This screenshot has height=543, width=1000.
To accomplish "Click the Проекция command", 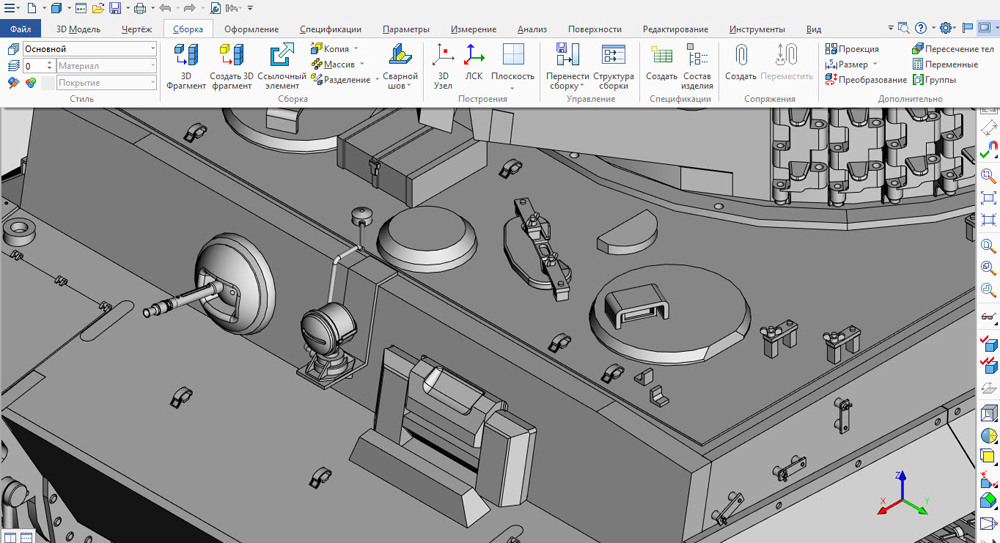I will point(851,48).
